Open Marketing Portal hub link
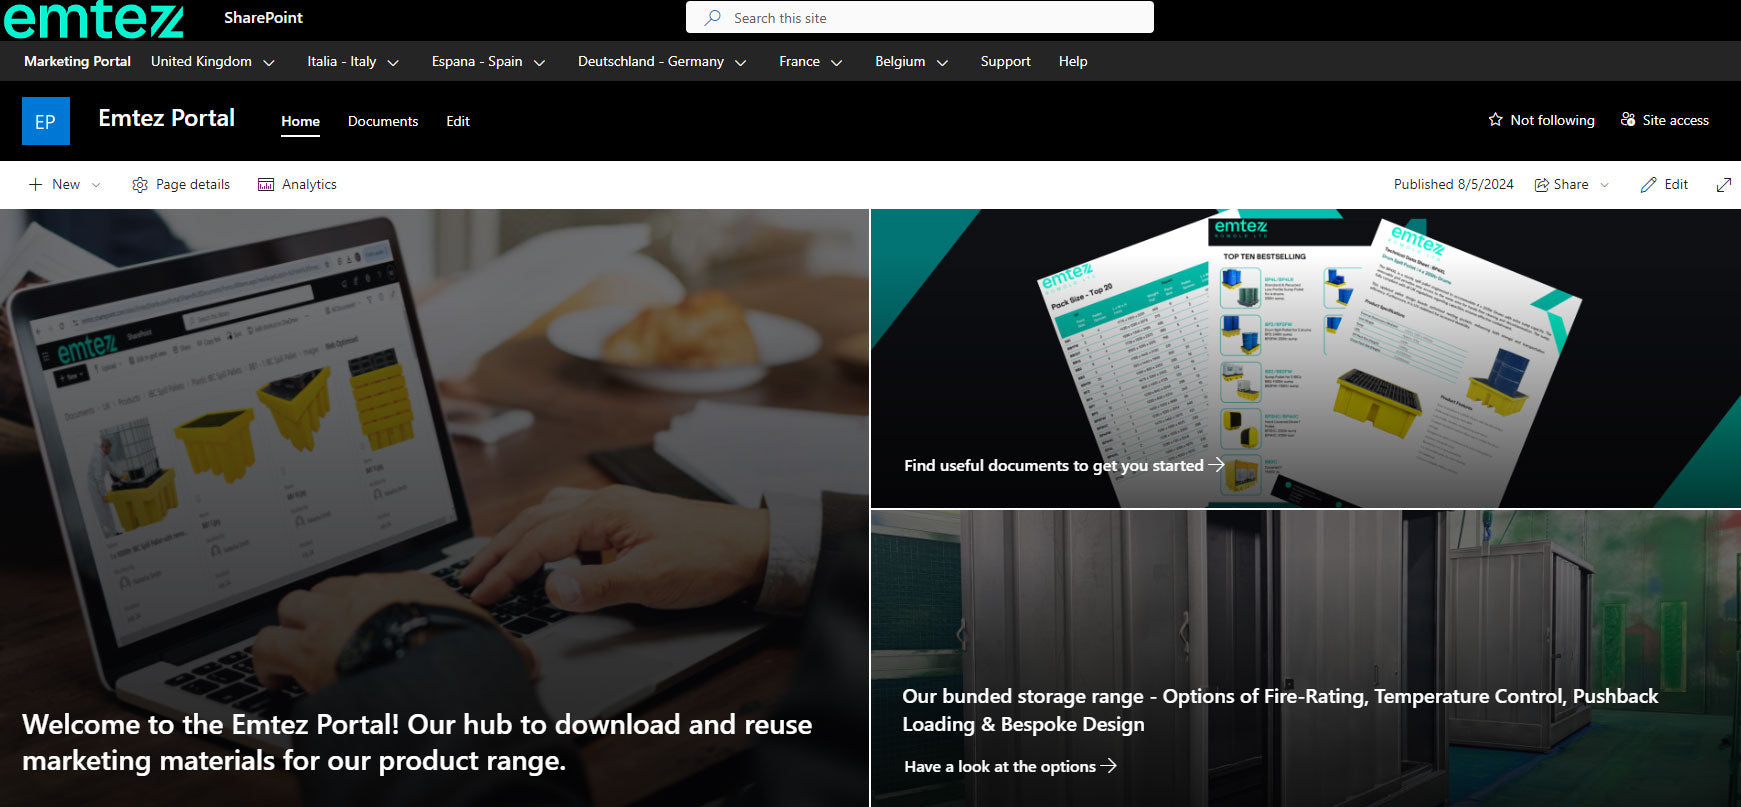This screenshot has height=807, width=1741. click(77, 61)
